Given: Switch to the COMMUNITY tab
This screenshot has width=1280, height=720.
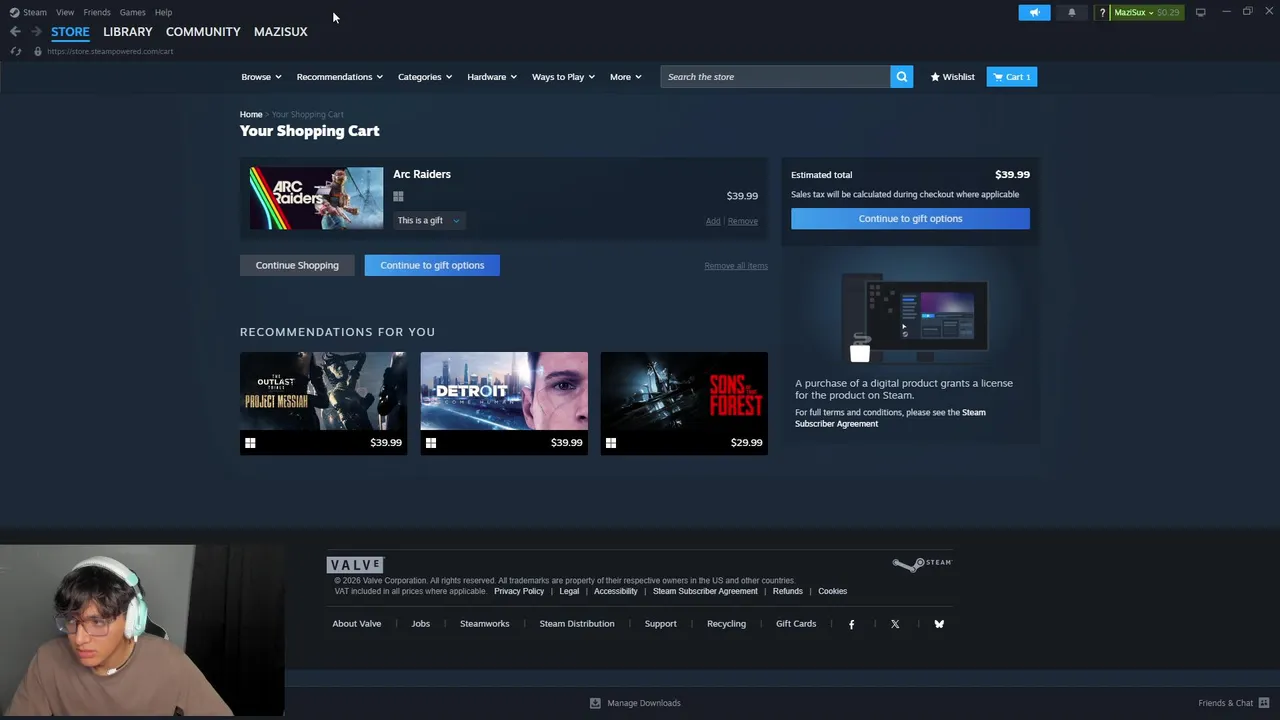Looking at the screenshot, I should [203, 32].
